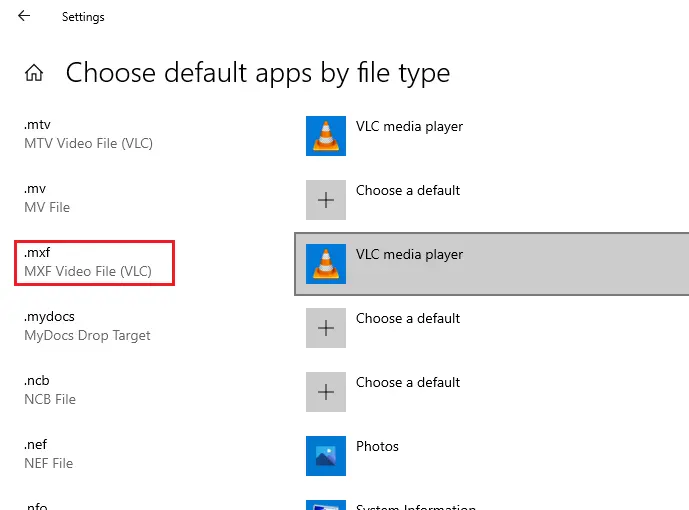The image size is (689, 510).
Task: Open "Choose a default" text for .ncb
Action: point(408,382)
